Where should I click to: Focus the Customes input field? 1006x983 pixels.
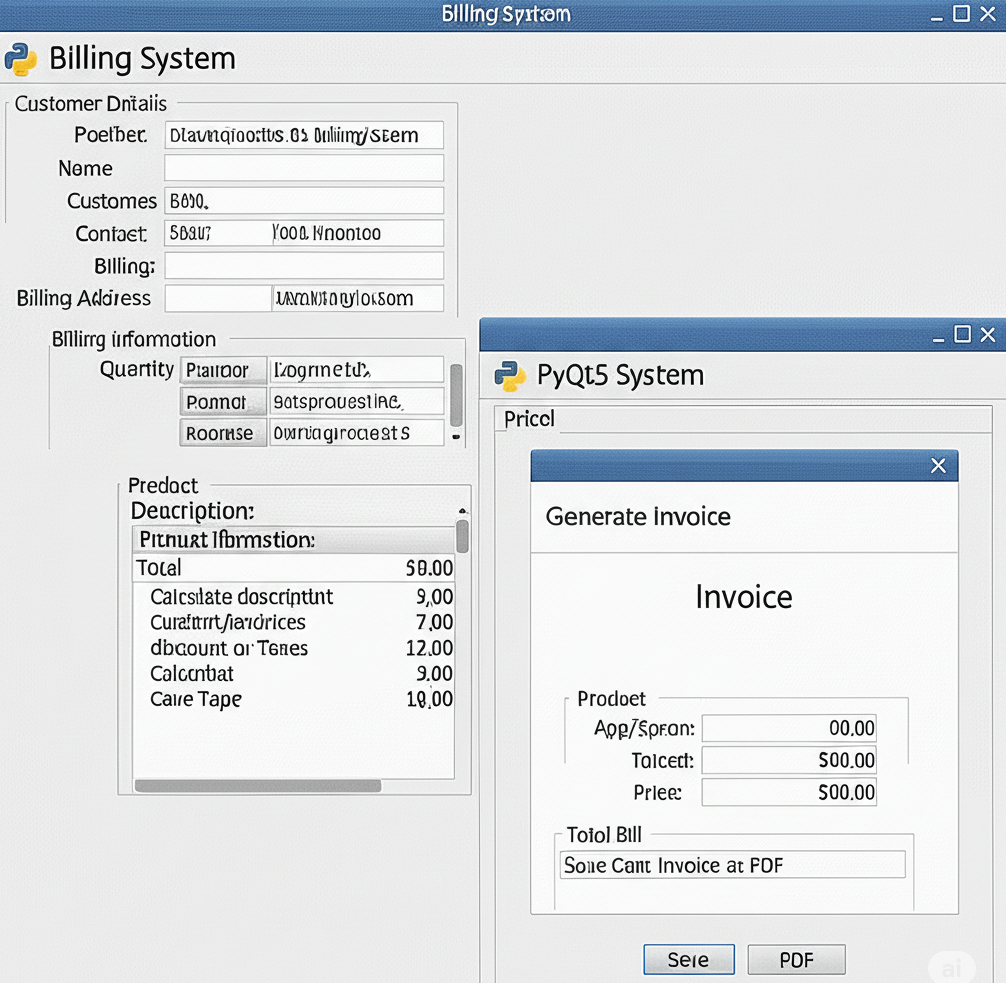click(303, 201)
